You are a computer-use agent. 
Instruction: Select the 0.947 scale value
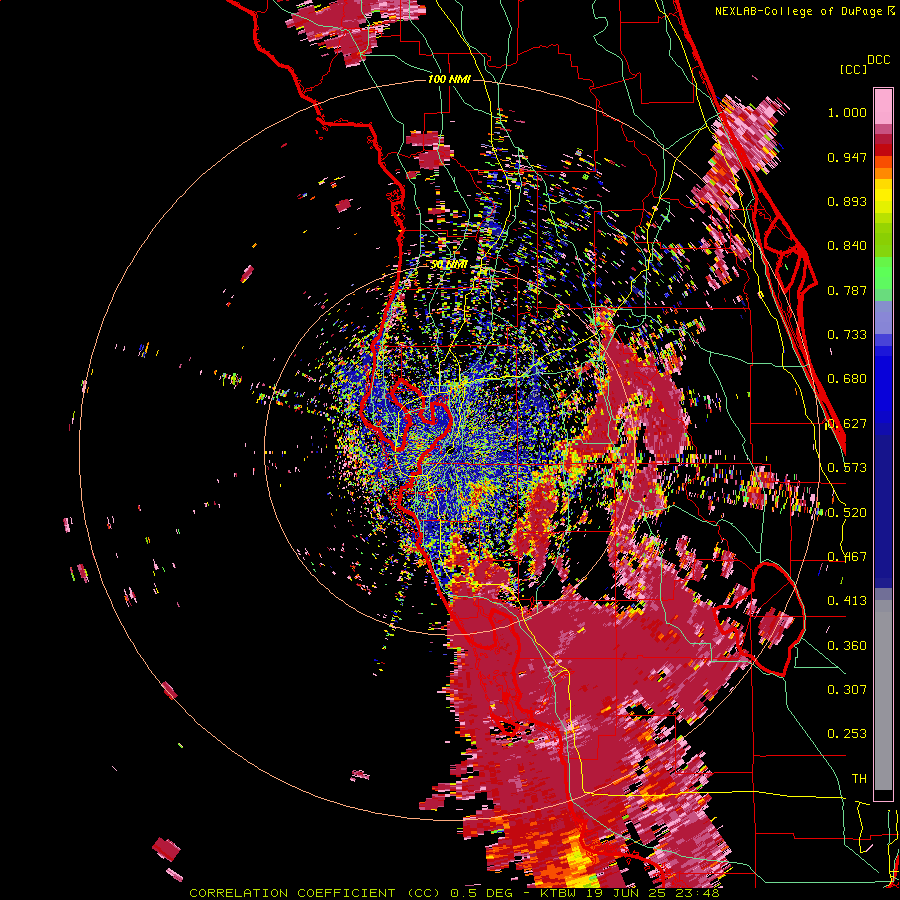(847, 157)
